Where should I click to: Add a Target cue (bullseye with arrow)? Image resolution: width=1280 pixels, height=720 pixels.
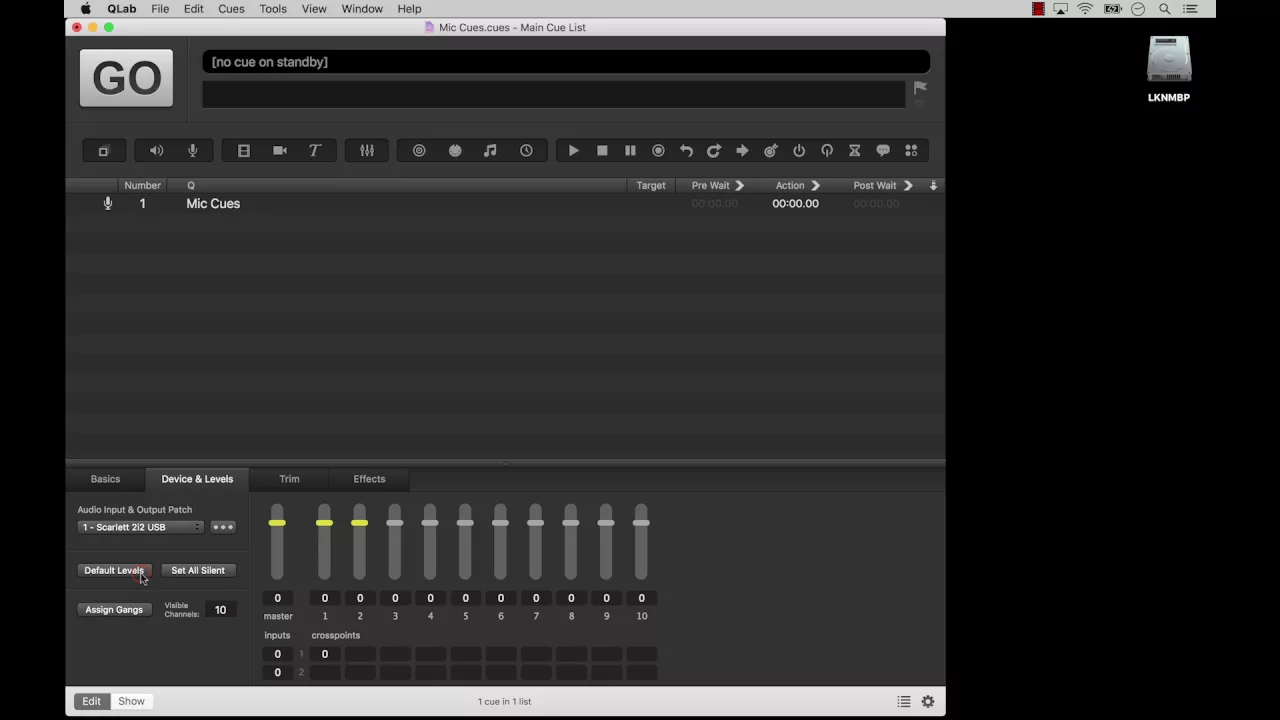pyautogui.click(x=771, y=151)
